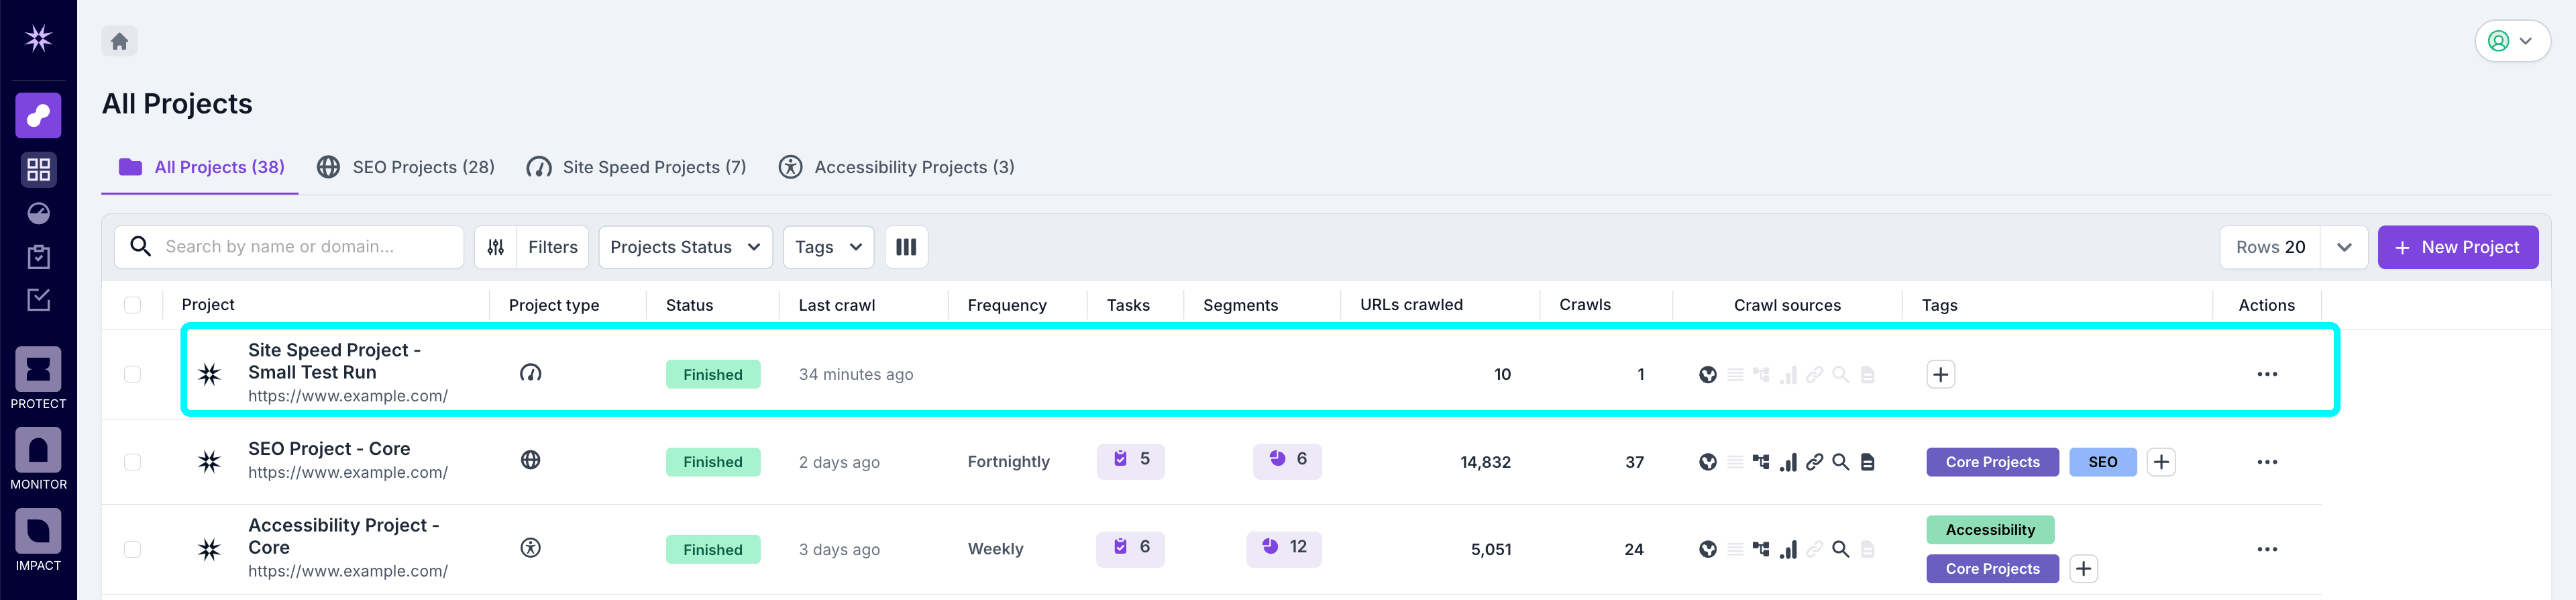Open the Analyze app icon in sidebar
Viewport: 2576px width, 600px height.
38,116
